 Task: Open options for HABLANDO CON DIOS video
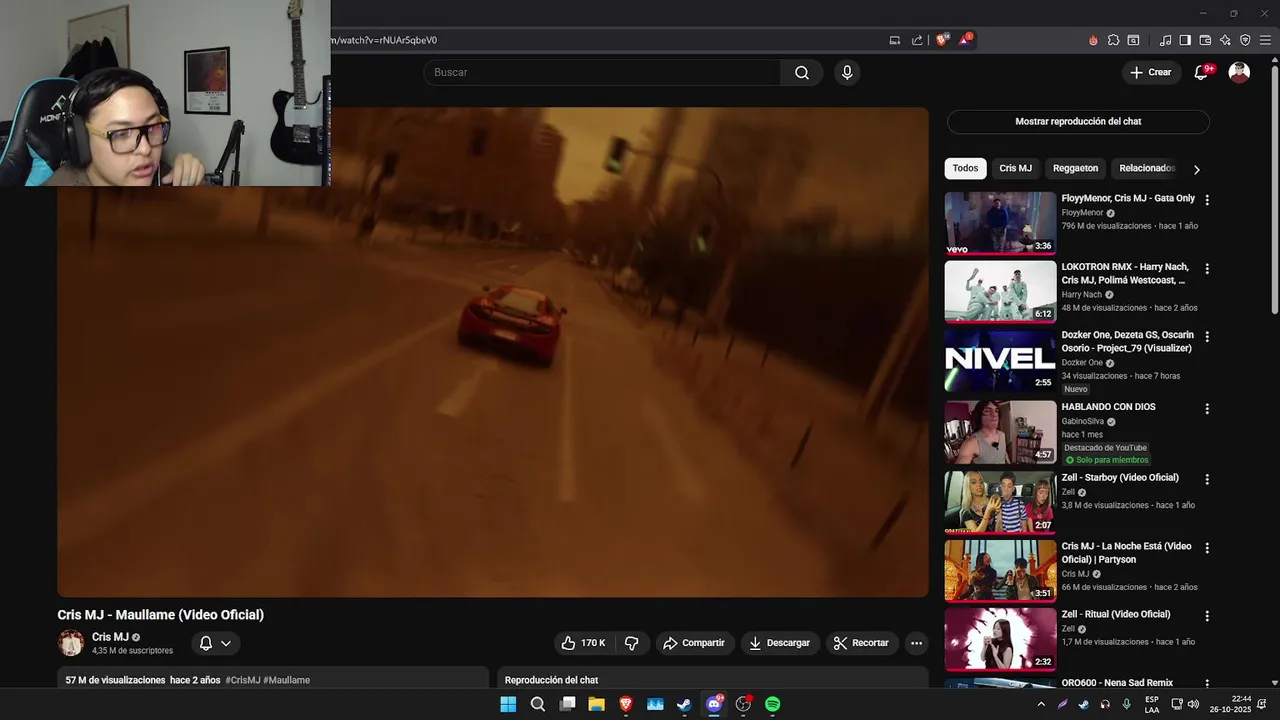(1207, 409)
